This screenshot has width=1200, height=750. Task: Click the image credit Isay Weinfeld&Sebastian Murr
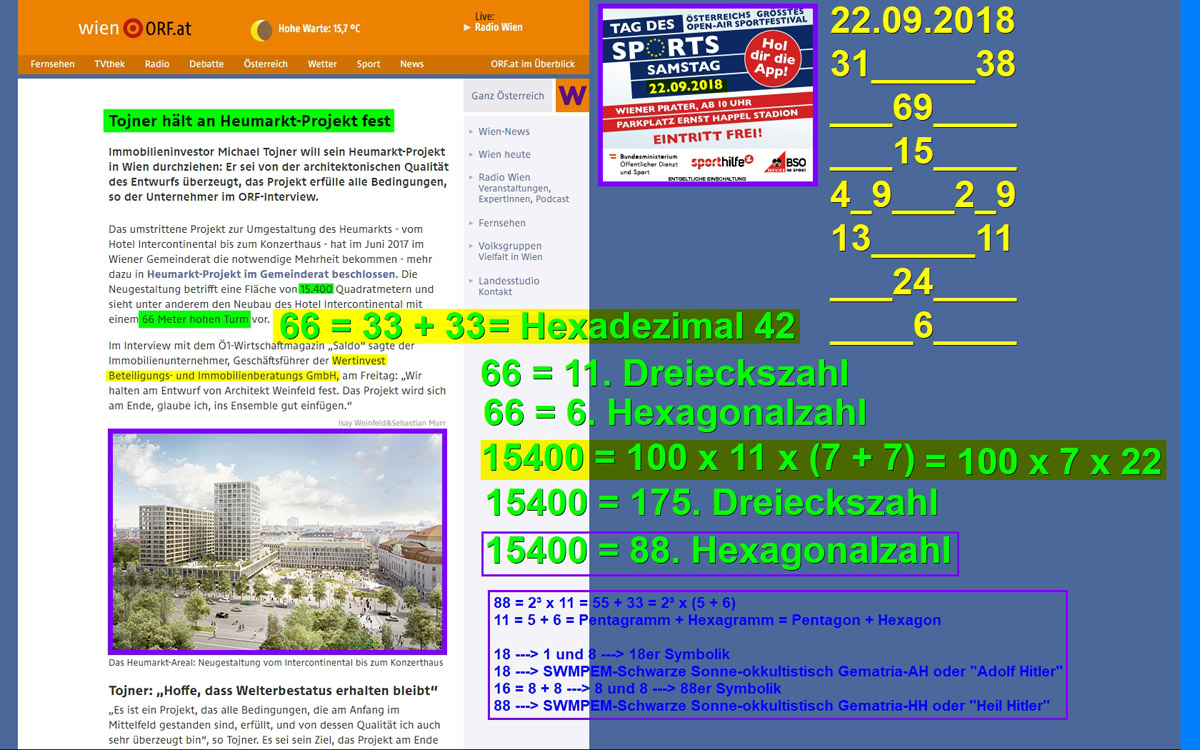393,424
